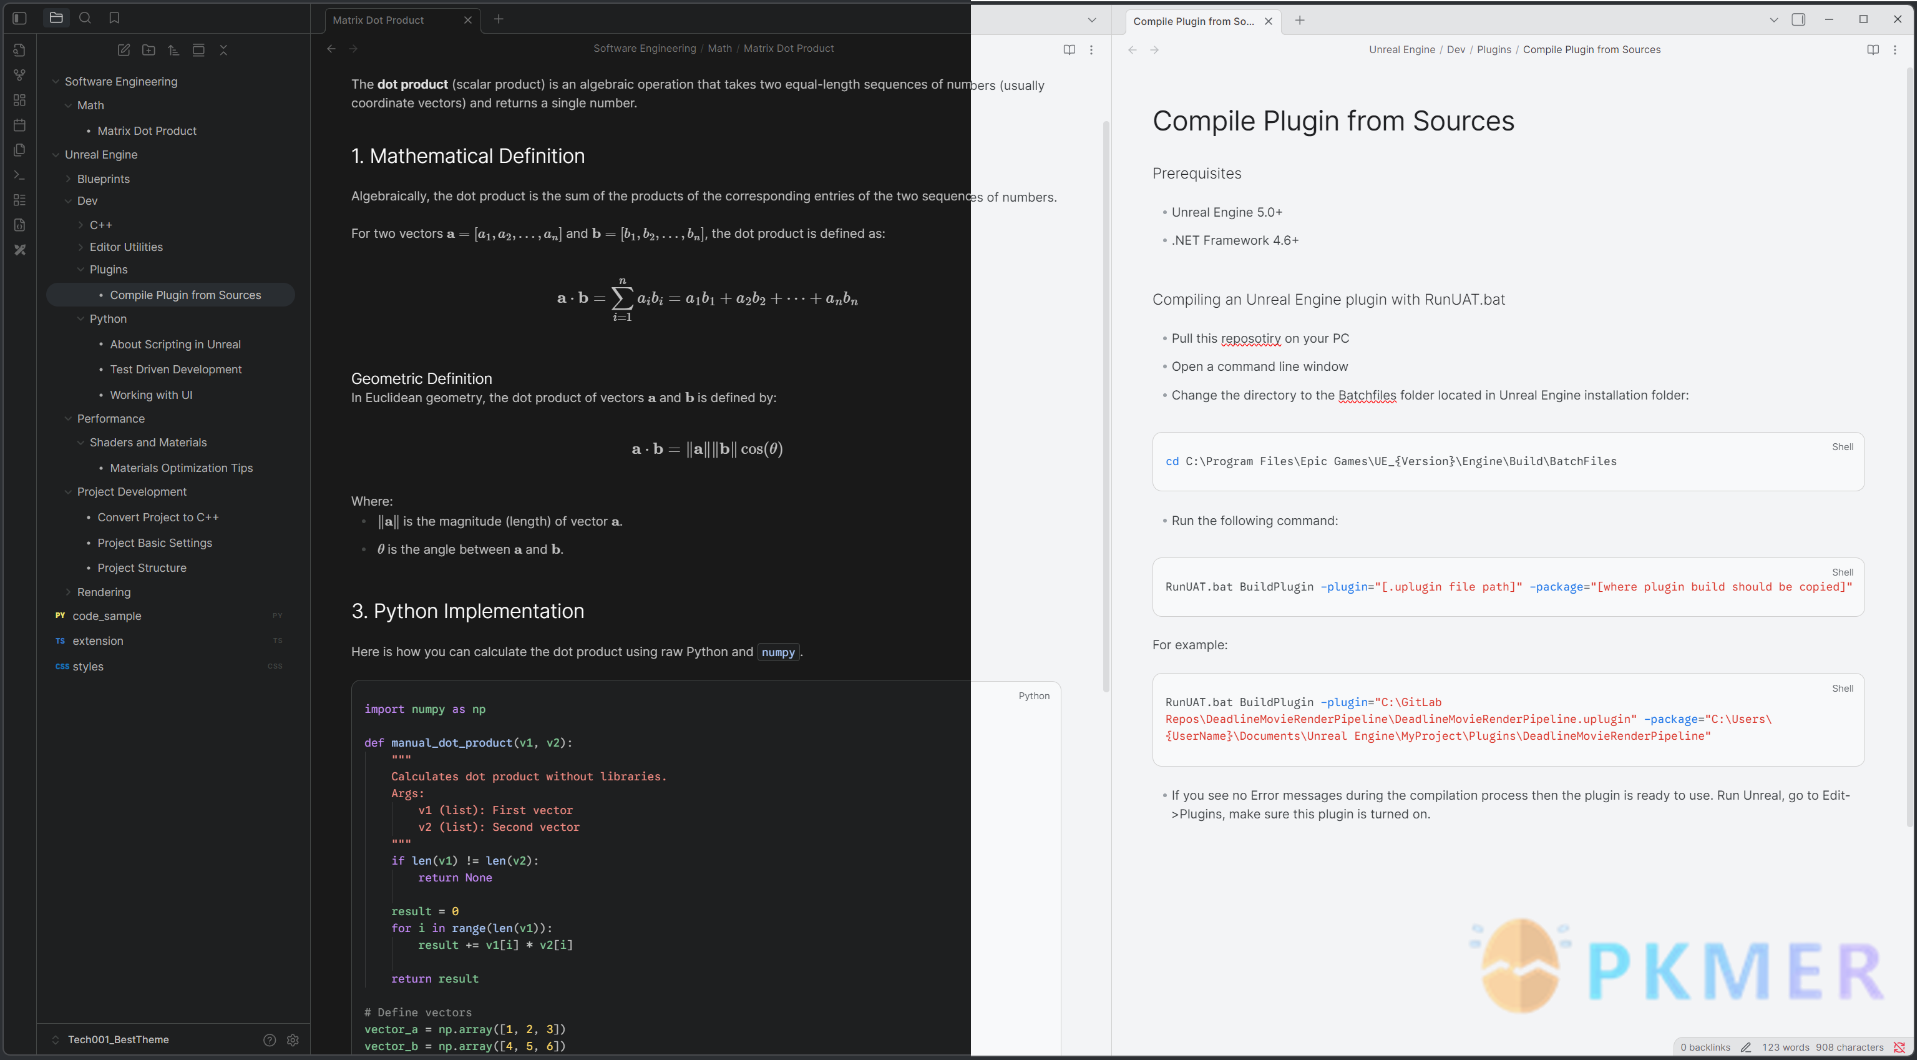This screenshot has height=1060, width=1920.
Task: Click the new note icon
Action: pyautogui.click(x=124, y=50)
